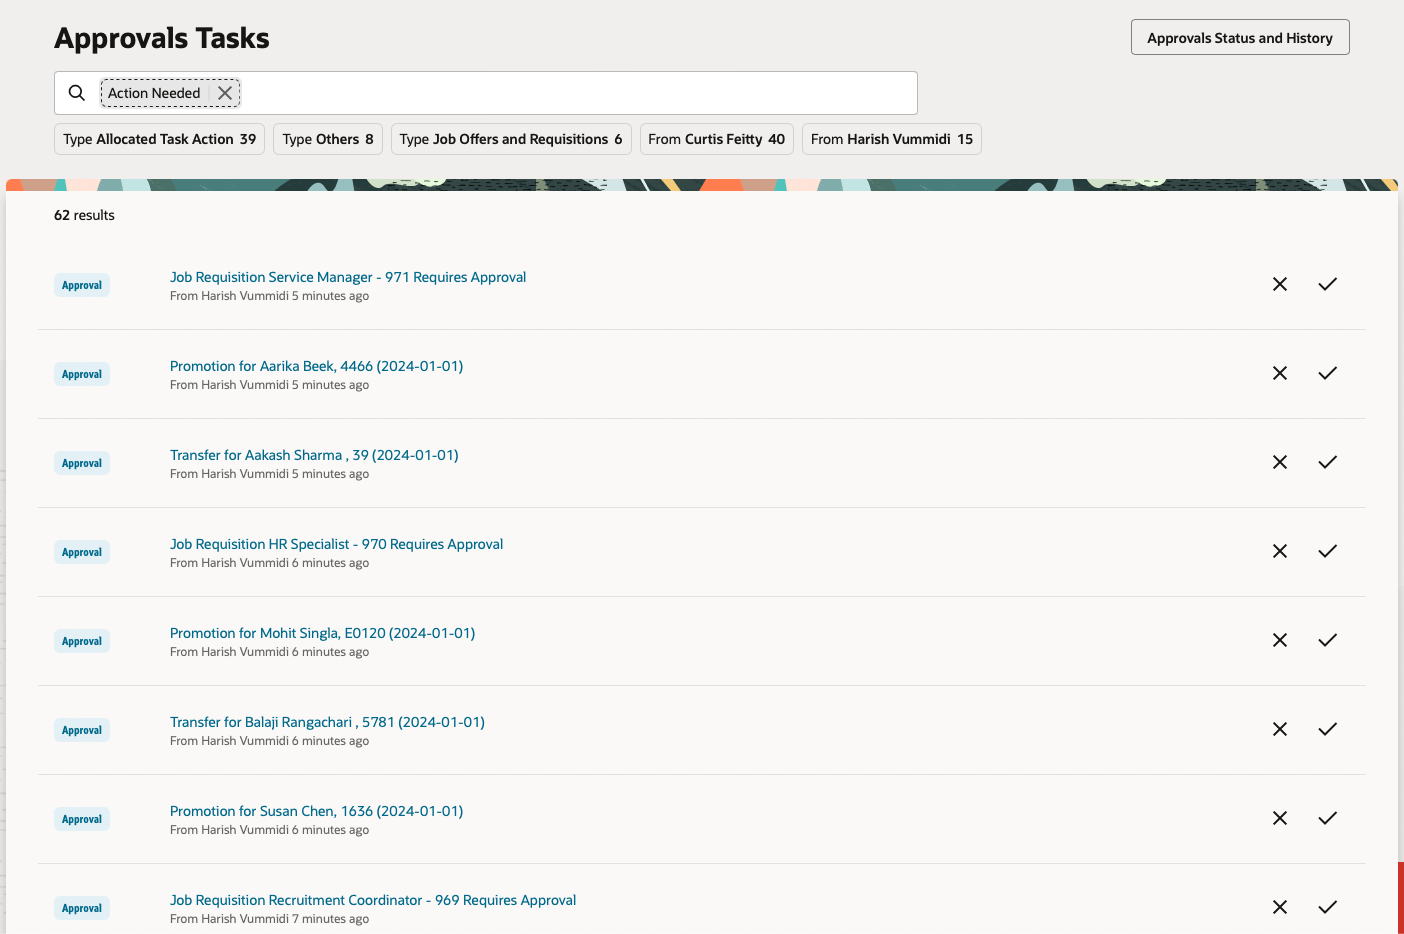1404x934 pixels.
Task: Approve the Promotion for Mohit Singla task
Action: (1327, 640)
